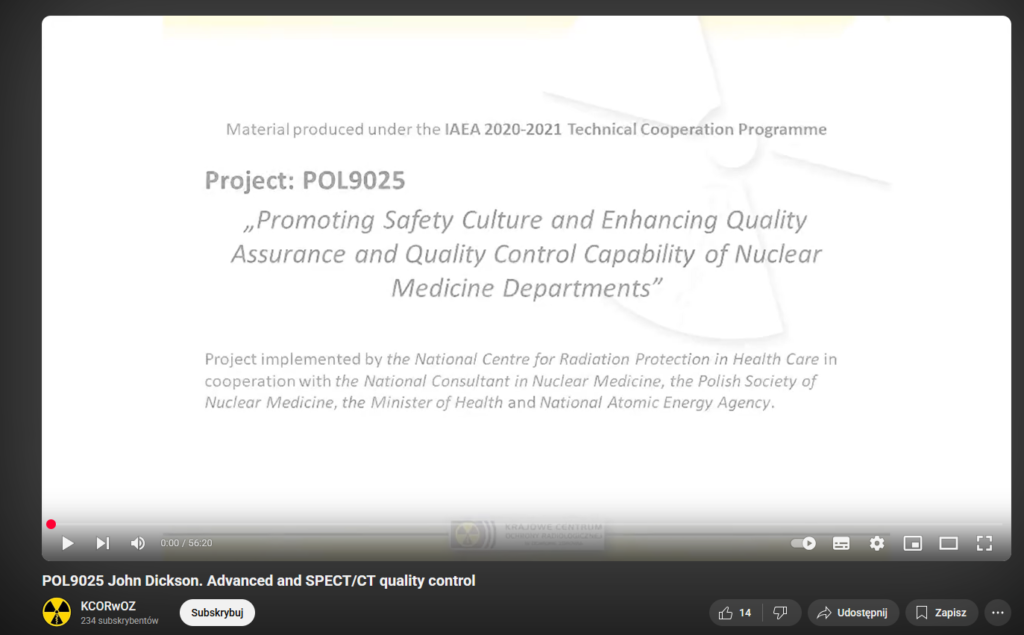The height and width of the screenshot is (635, 1024).
Task: Enable theater mode view
Action: click(948, 543)
